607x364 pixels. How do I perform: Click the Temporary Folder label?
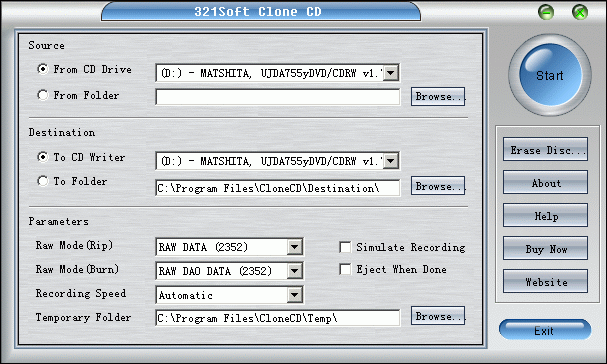pyautogui.click(x=83, y=317)
